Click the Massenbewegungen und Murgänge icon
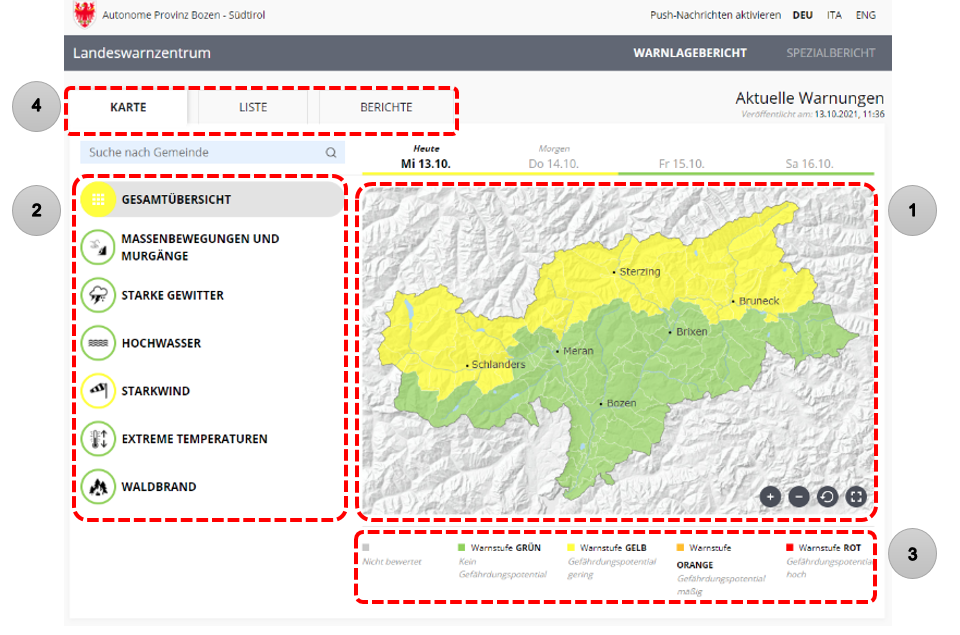 click(98, 247)
